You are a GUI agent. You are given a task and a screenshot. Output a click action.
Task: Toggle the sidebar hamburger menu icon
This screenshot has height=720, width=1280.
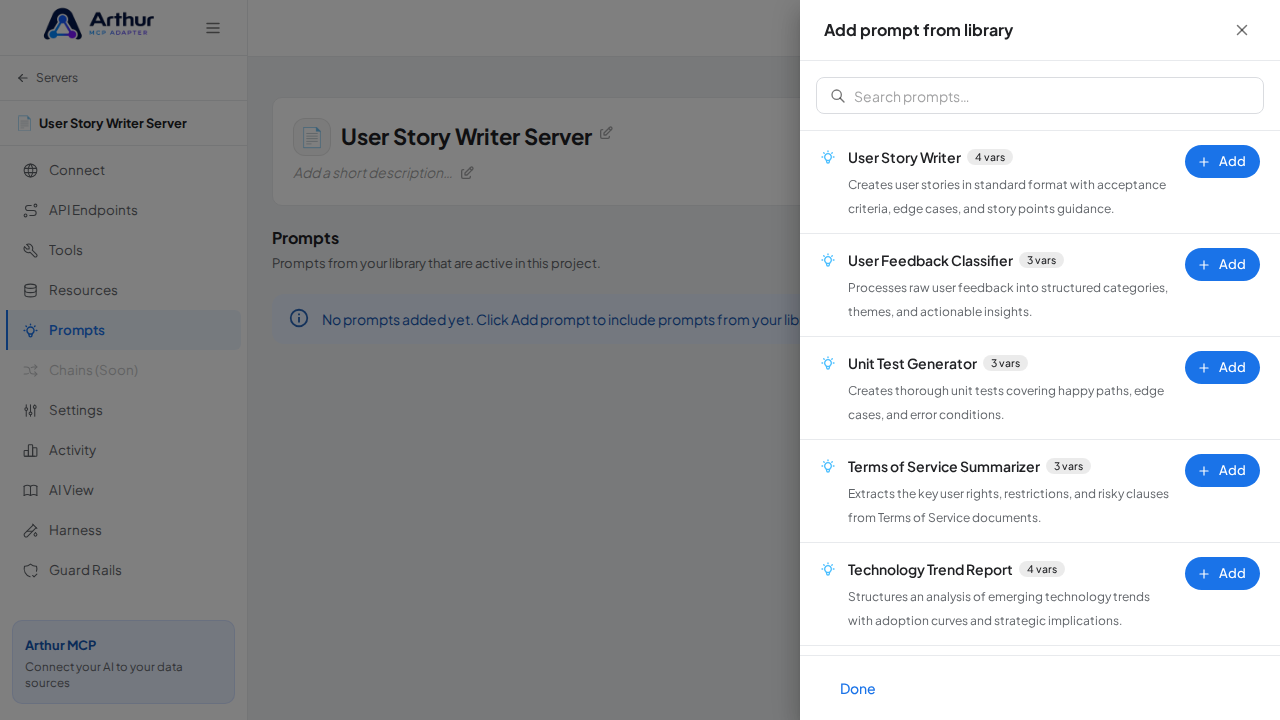coord(213,28)
